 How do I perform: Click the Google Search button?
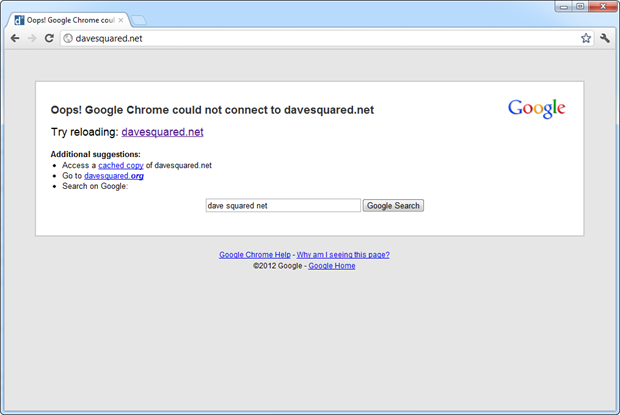(x=393, y=206)
